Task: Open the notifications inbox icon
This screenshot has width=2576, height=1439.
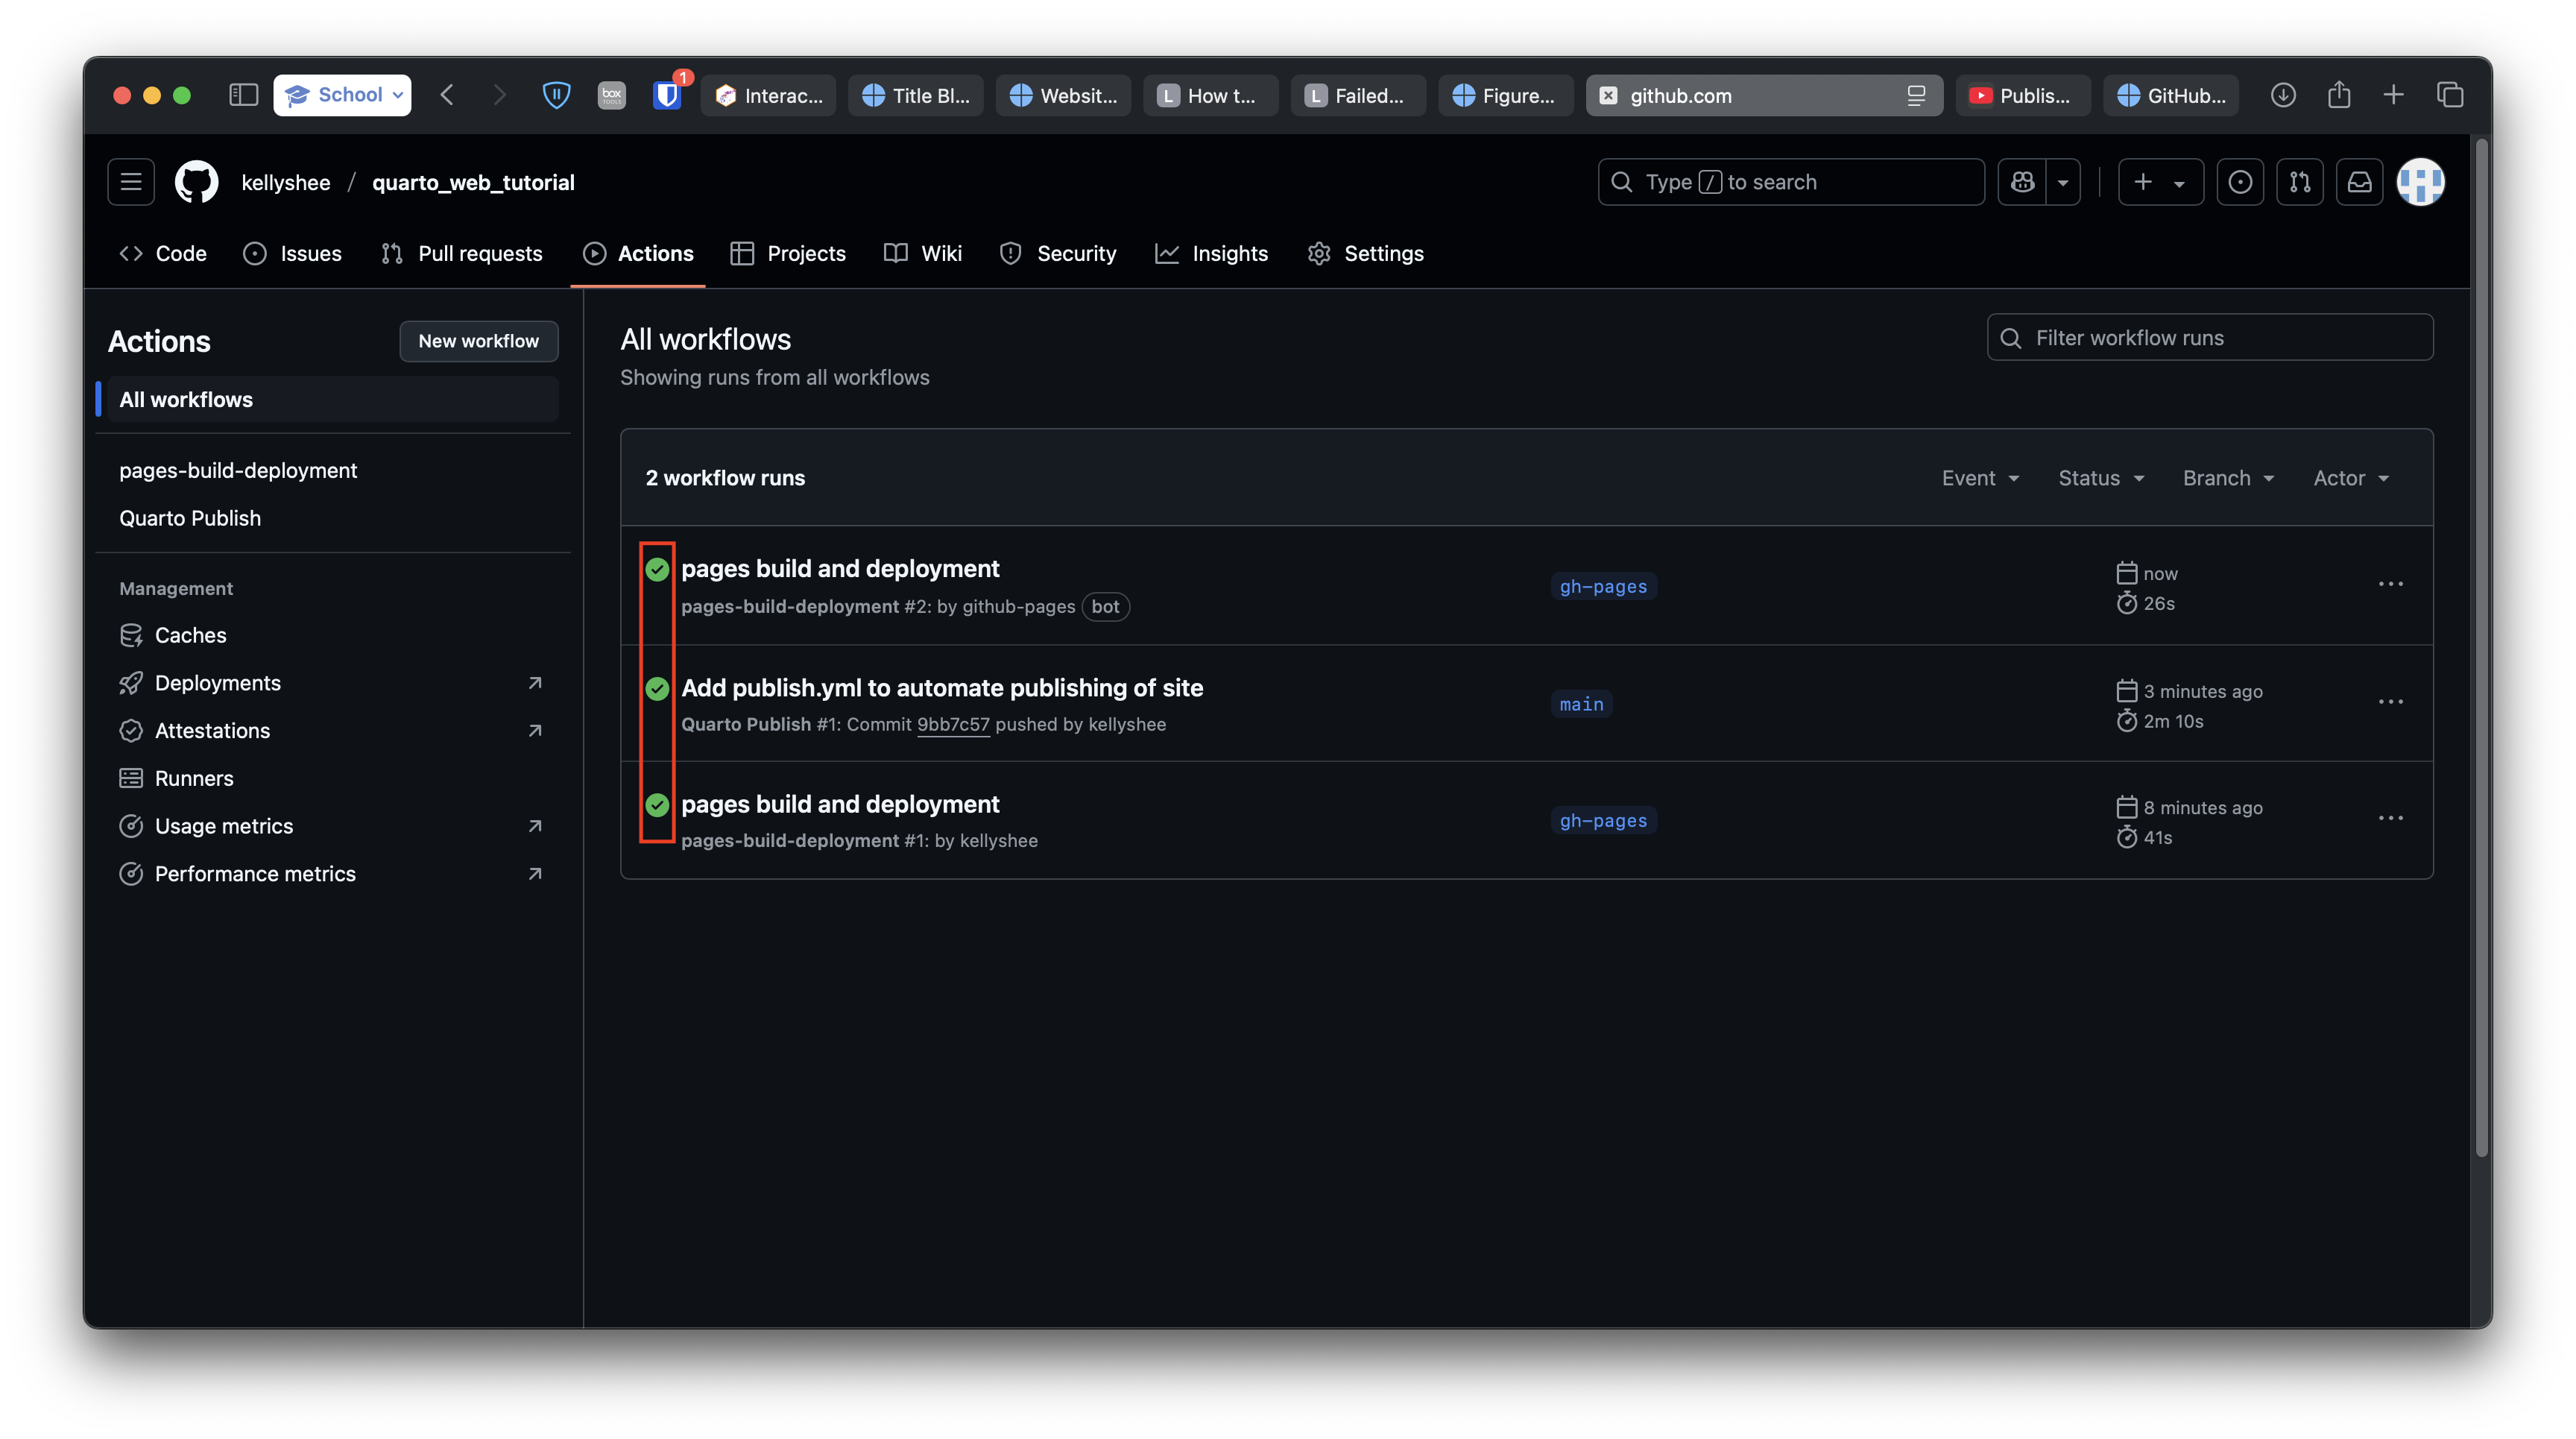Action: click(2360, 182)
